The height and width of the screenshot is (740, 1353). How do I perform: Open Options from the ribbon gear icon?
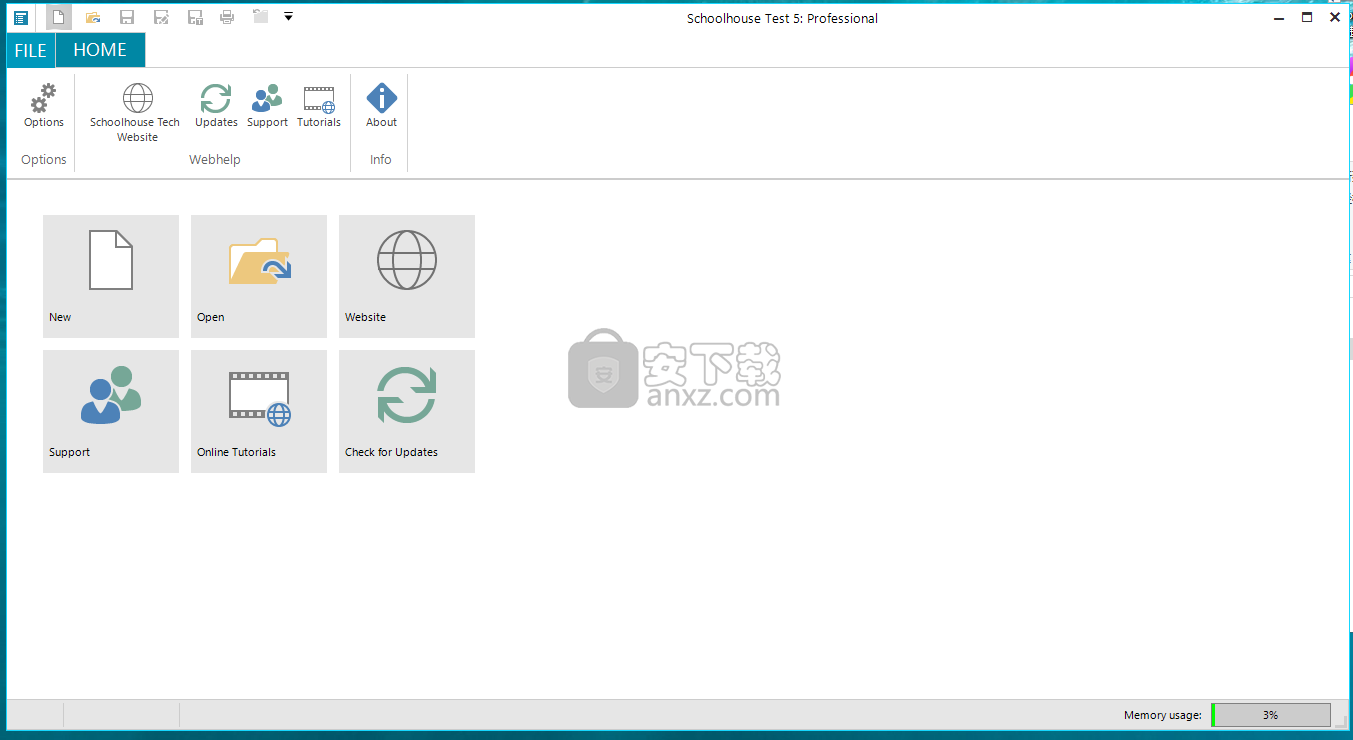(44, 106)
